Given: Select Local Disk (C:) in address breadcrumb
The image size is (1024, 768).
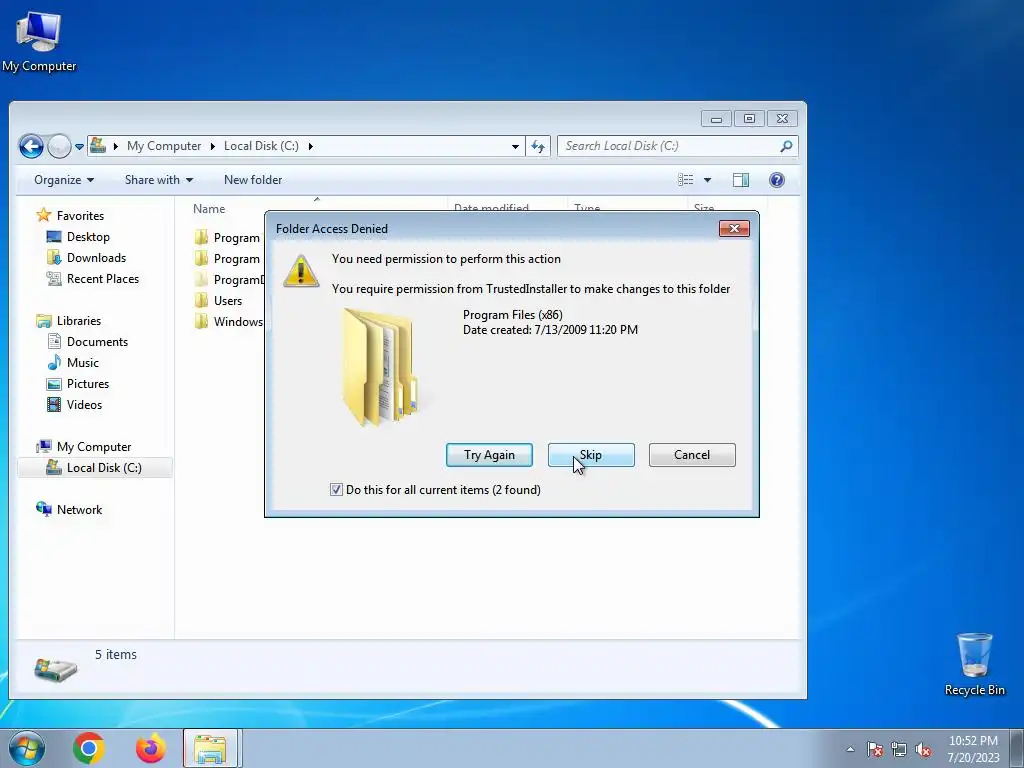Looking at the screenshot, I should click(x=261, y=146).
